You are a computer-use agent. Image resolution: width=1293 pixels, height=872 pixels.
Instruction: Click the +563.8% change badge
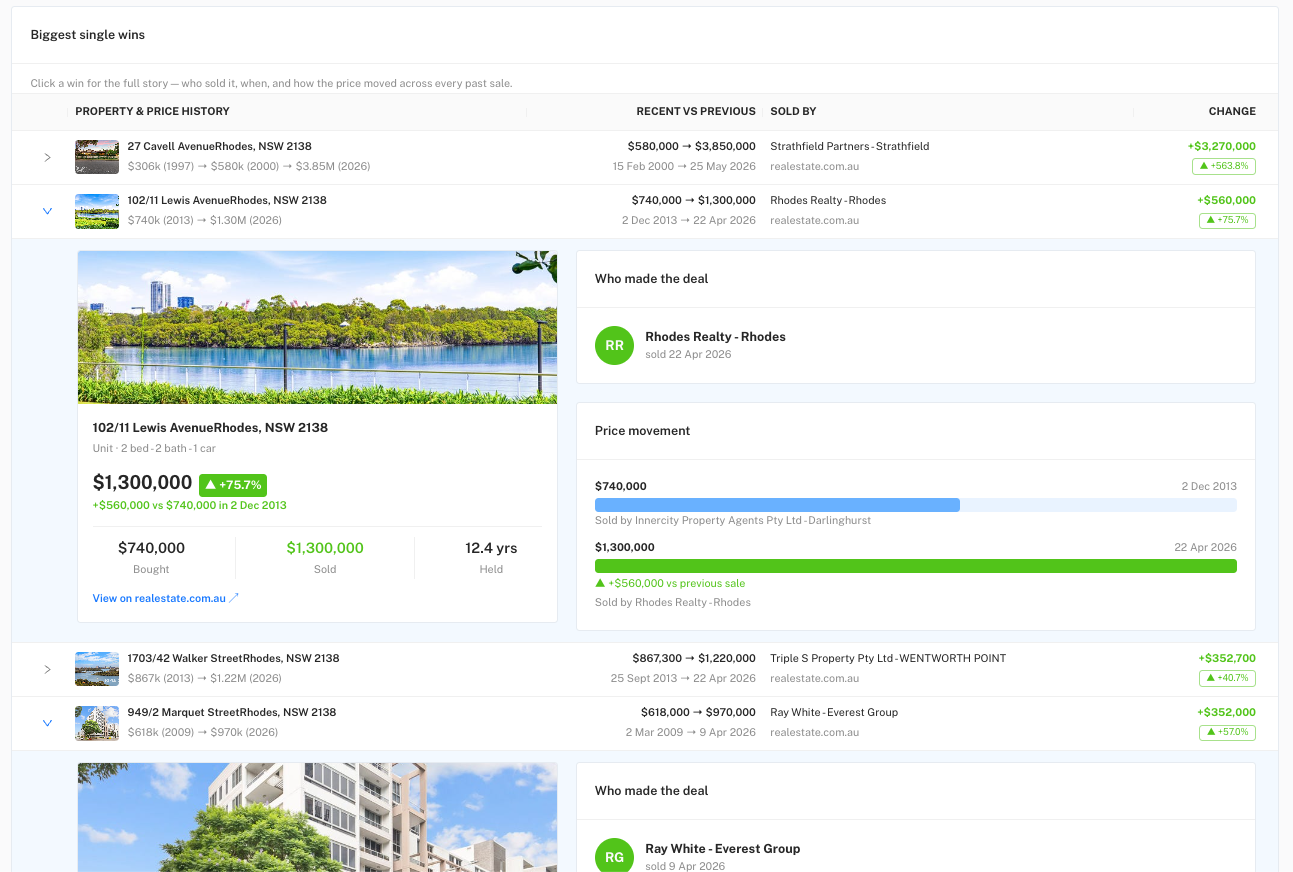click(x=1223, y=167)
